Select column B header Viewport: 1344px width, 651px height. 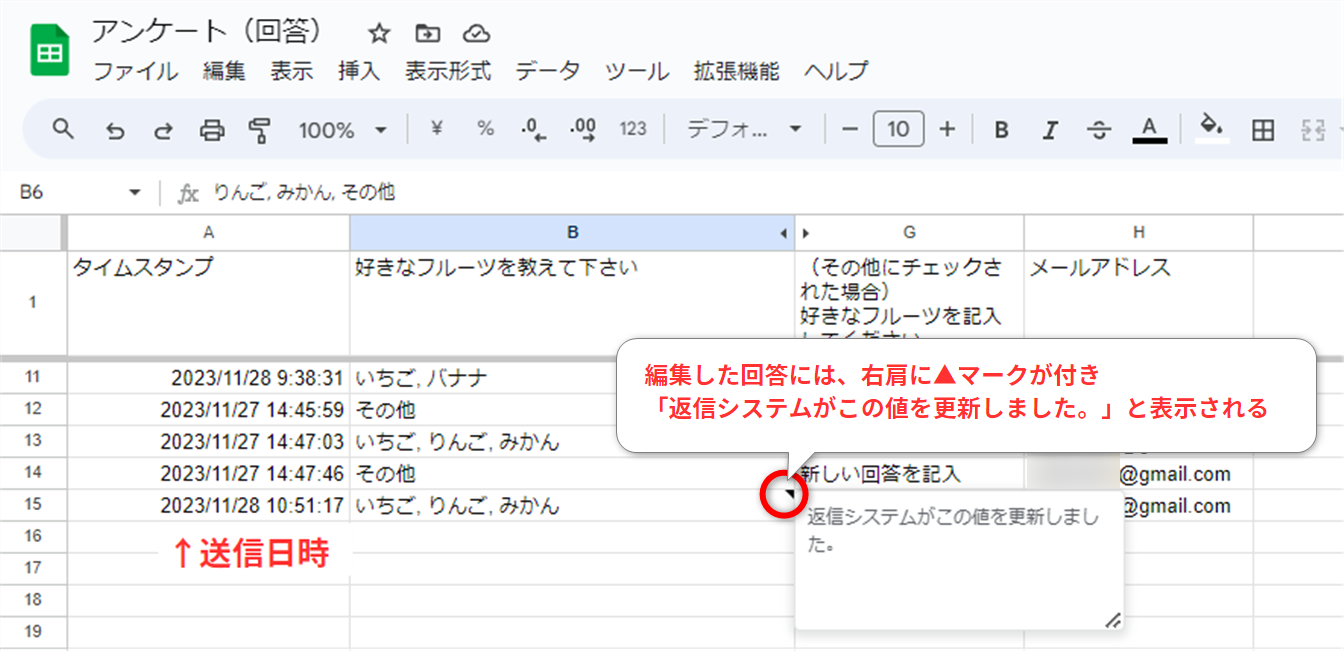[x=572, y=232]
